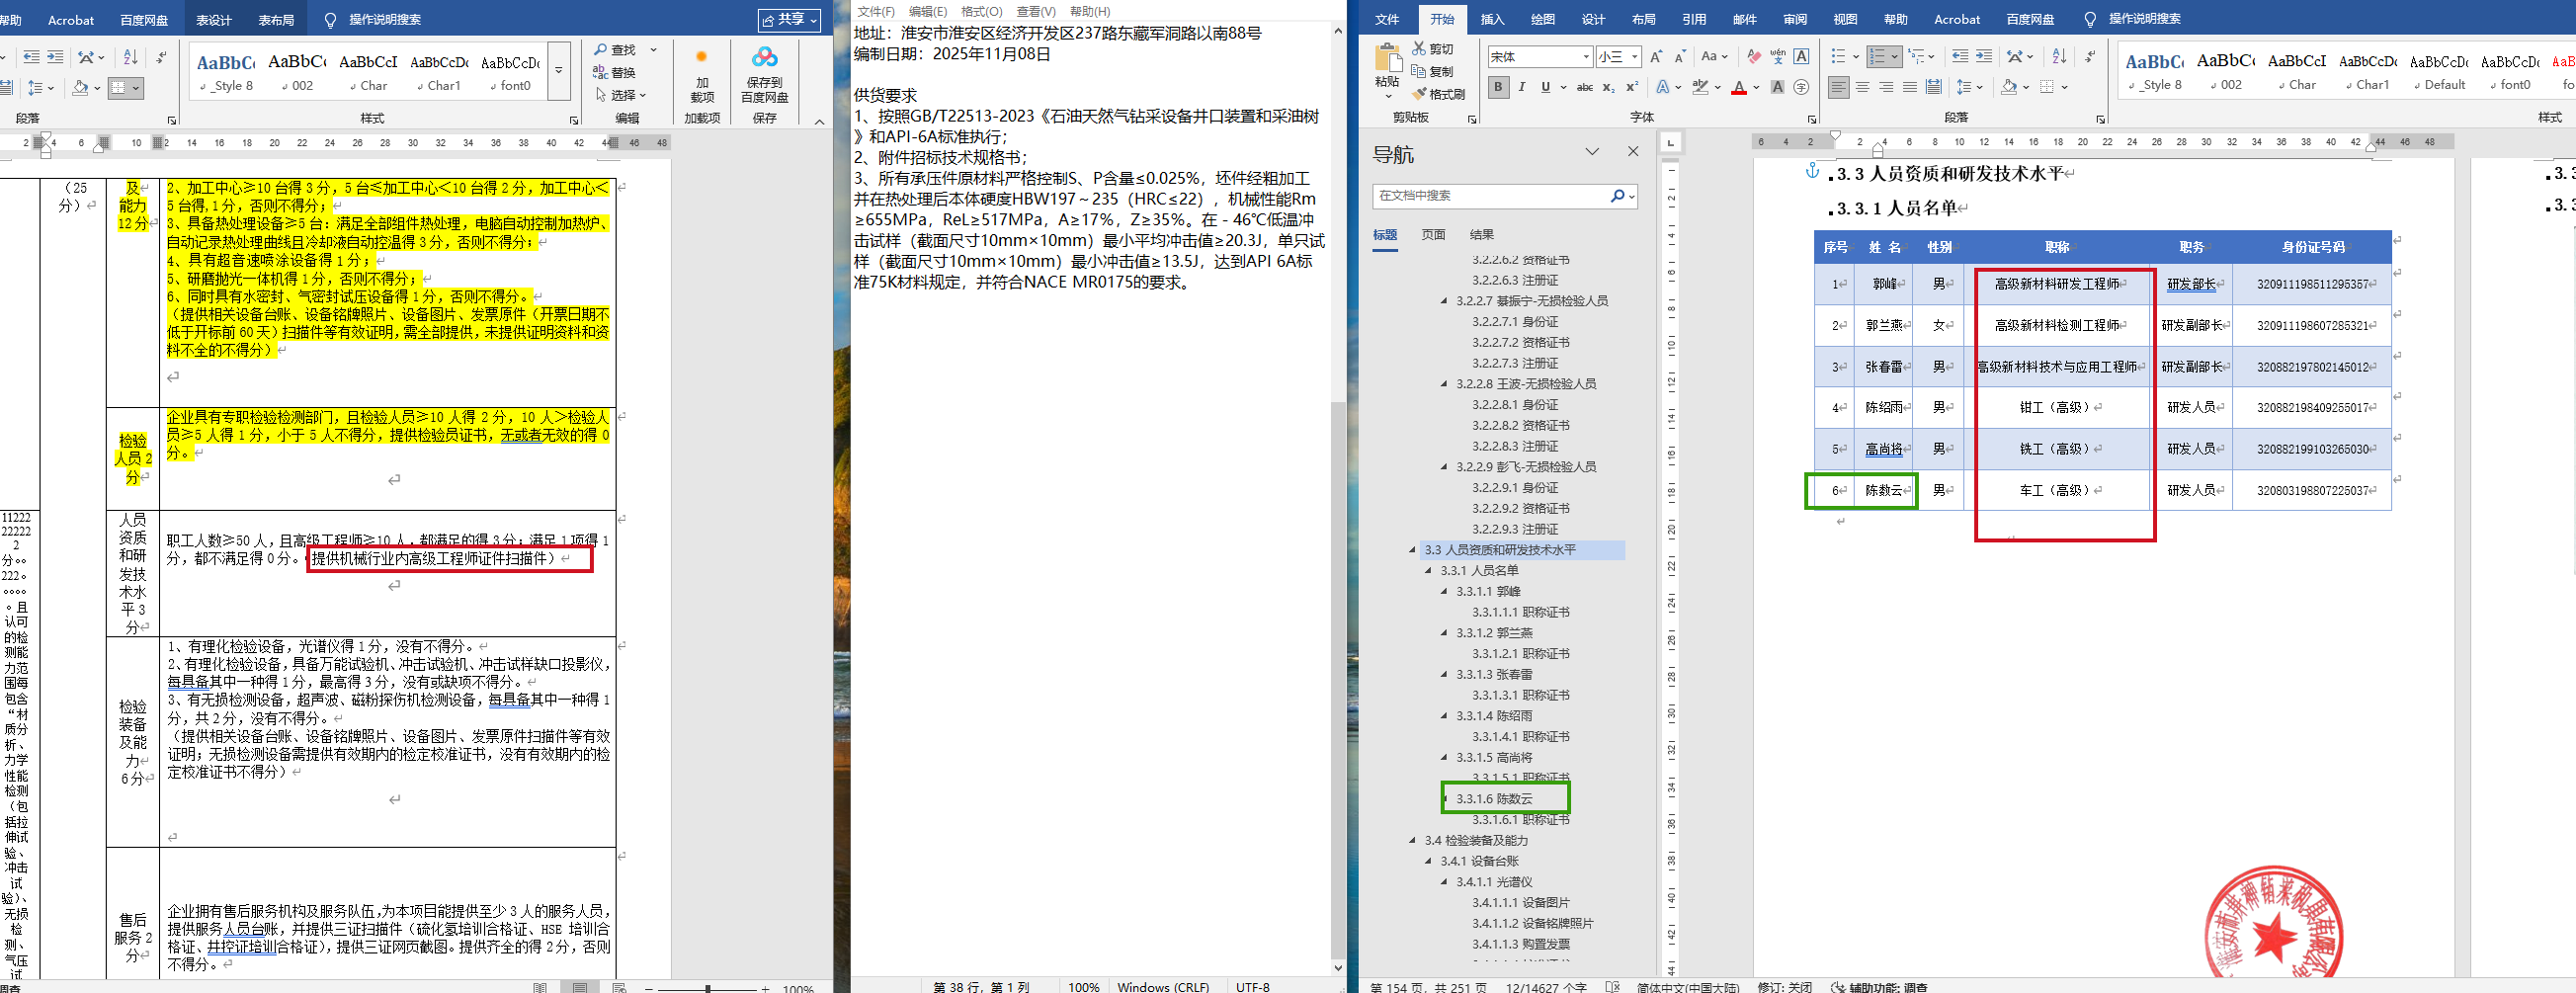Click the Asian Layout icon in right Word
The height and width of the screenshot is (993, 2576).
2015,57
